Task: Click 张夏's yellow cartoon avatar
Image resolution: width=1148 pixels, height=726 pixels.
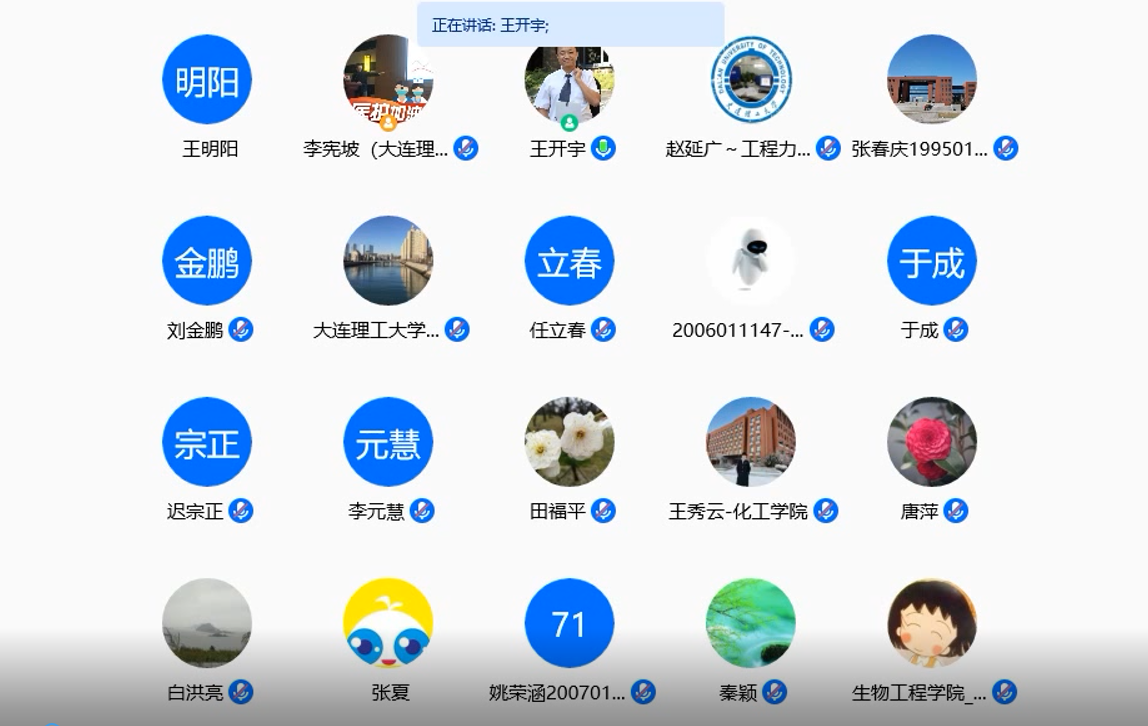Action: tap(388, 623)
